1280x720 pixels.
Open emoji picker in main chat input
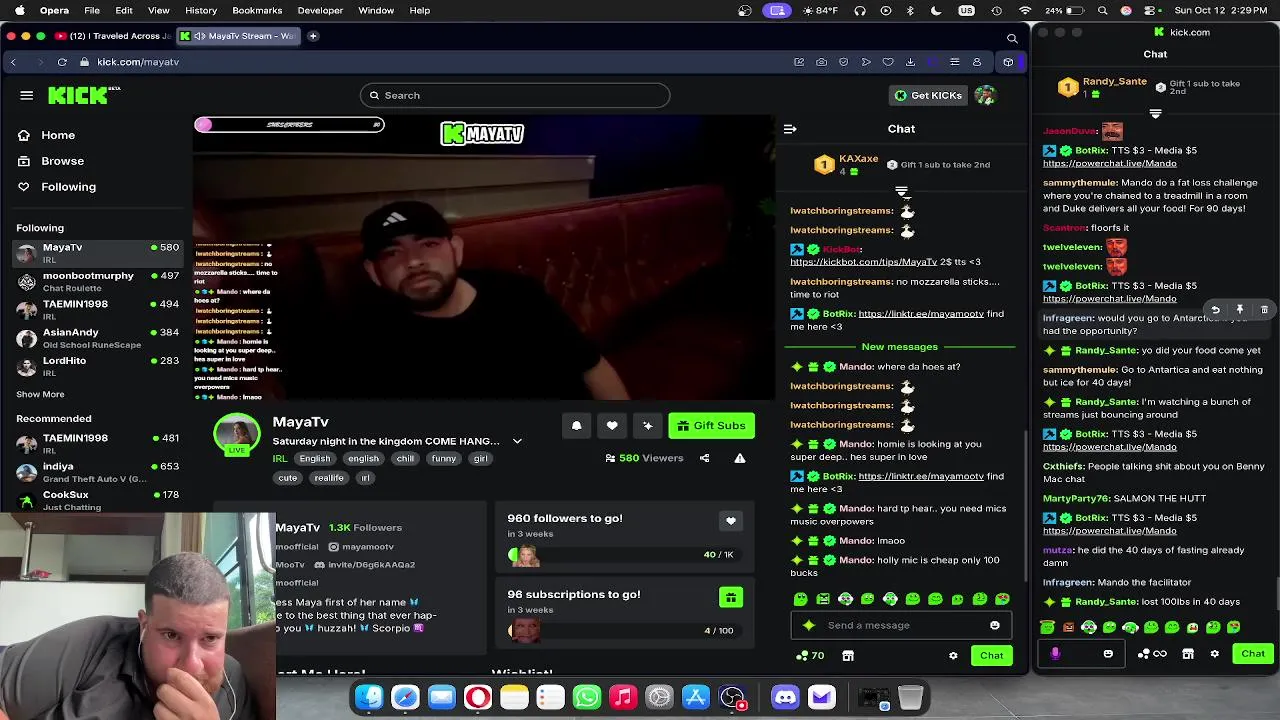994,626
